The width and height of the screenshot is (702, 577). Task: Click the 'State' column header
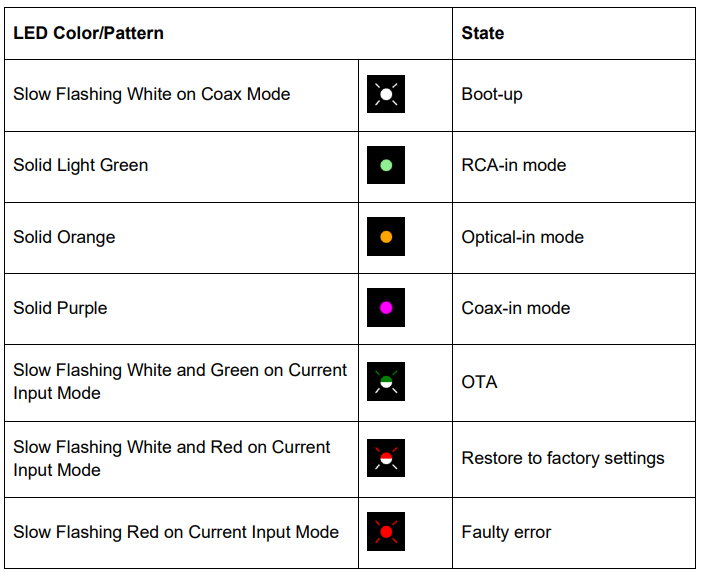pyautogui.click(x=482, y=33)
